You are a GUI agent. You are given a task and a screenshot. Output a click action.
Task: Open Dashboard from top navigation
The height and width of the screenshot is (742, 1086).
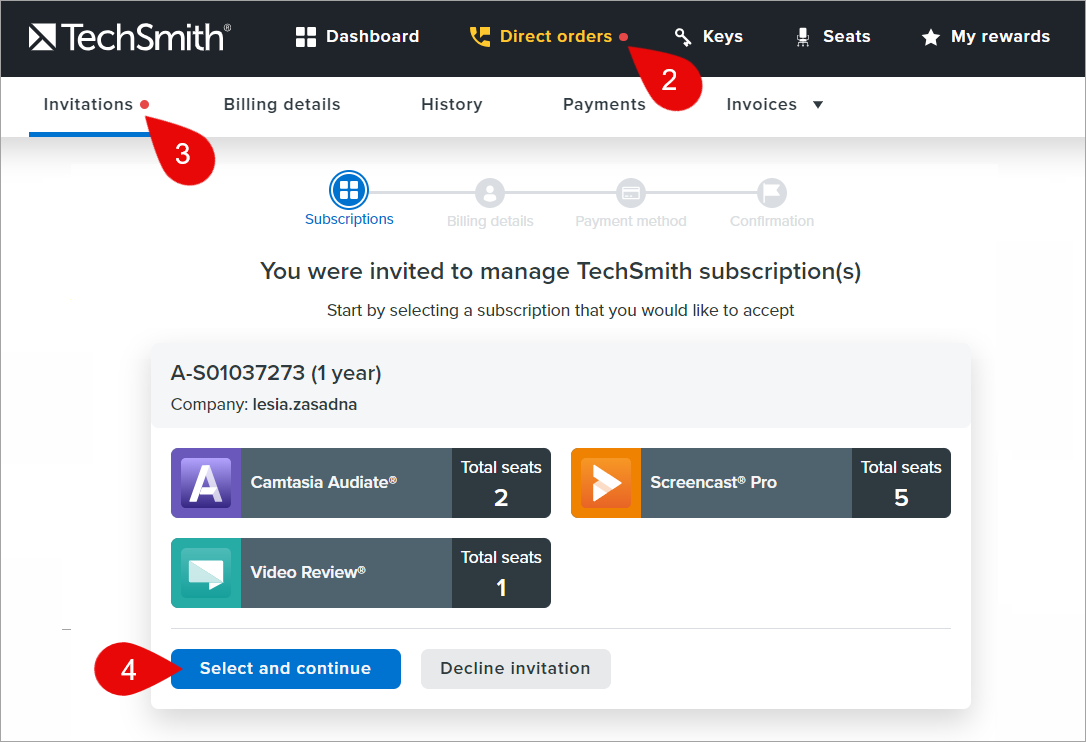click(x=358, y=37)
